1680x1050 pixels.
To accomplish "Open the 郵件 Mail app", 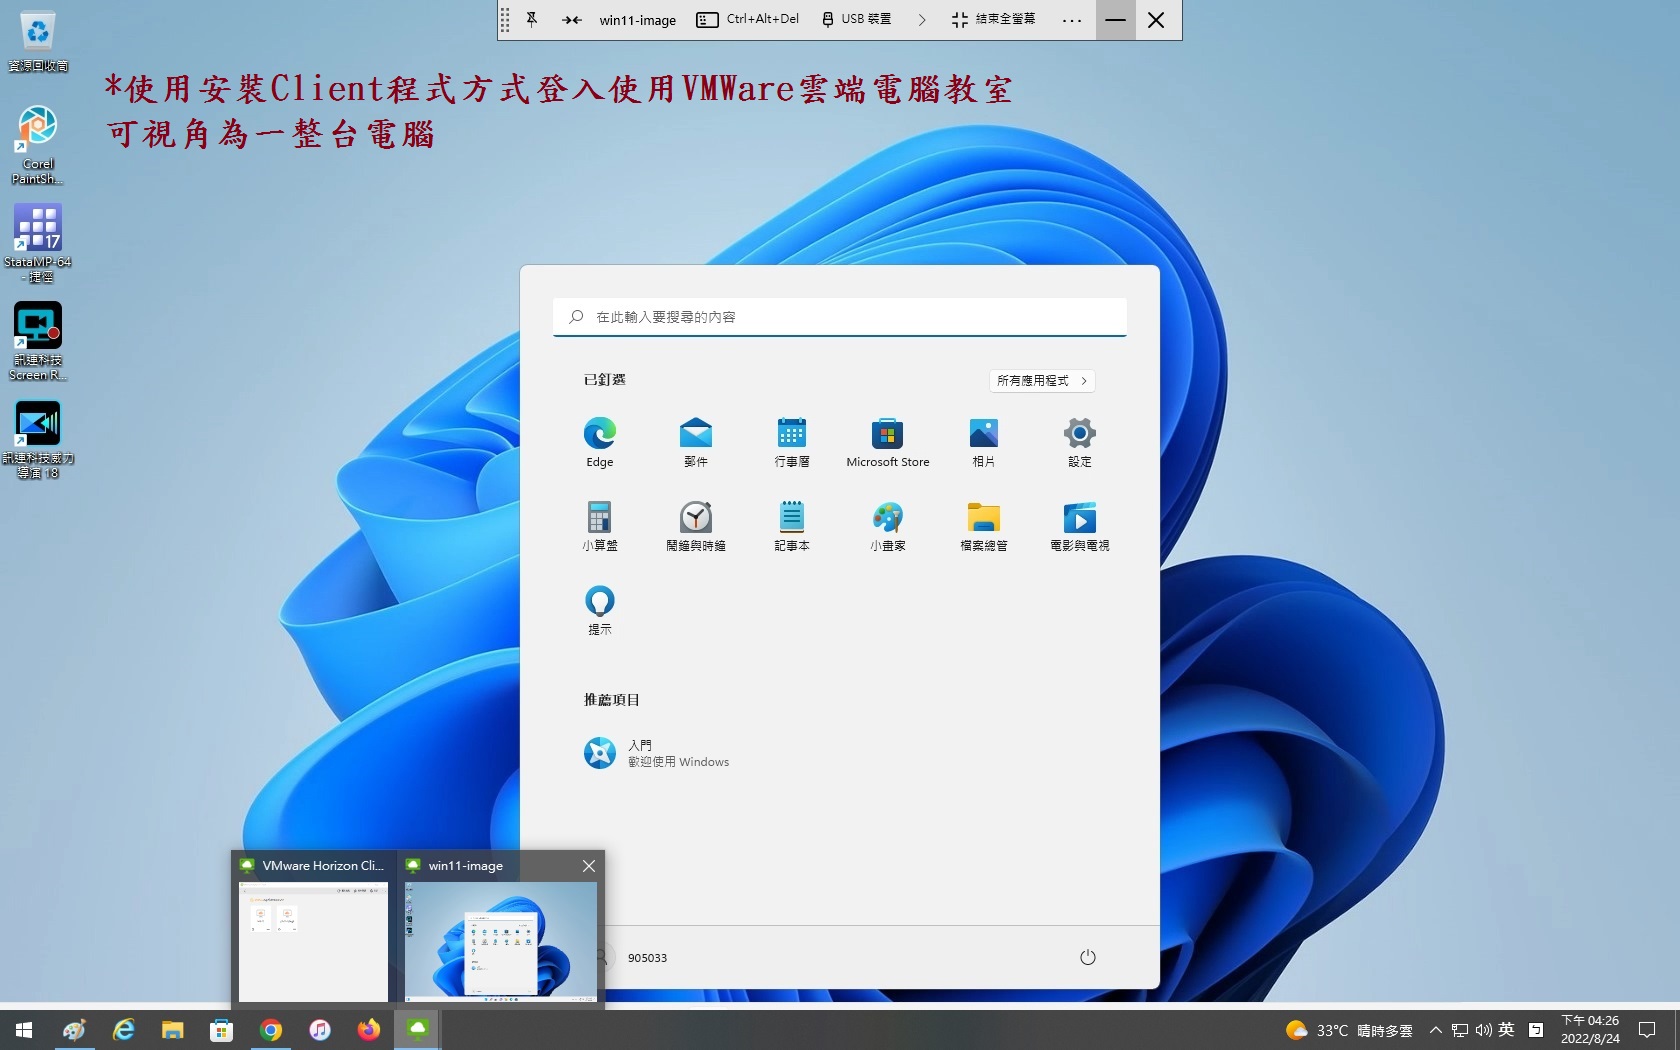I will click(695, 442).
